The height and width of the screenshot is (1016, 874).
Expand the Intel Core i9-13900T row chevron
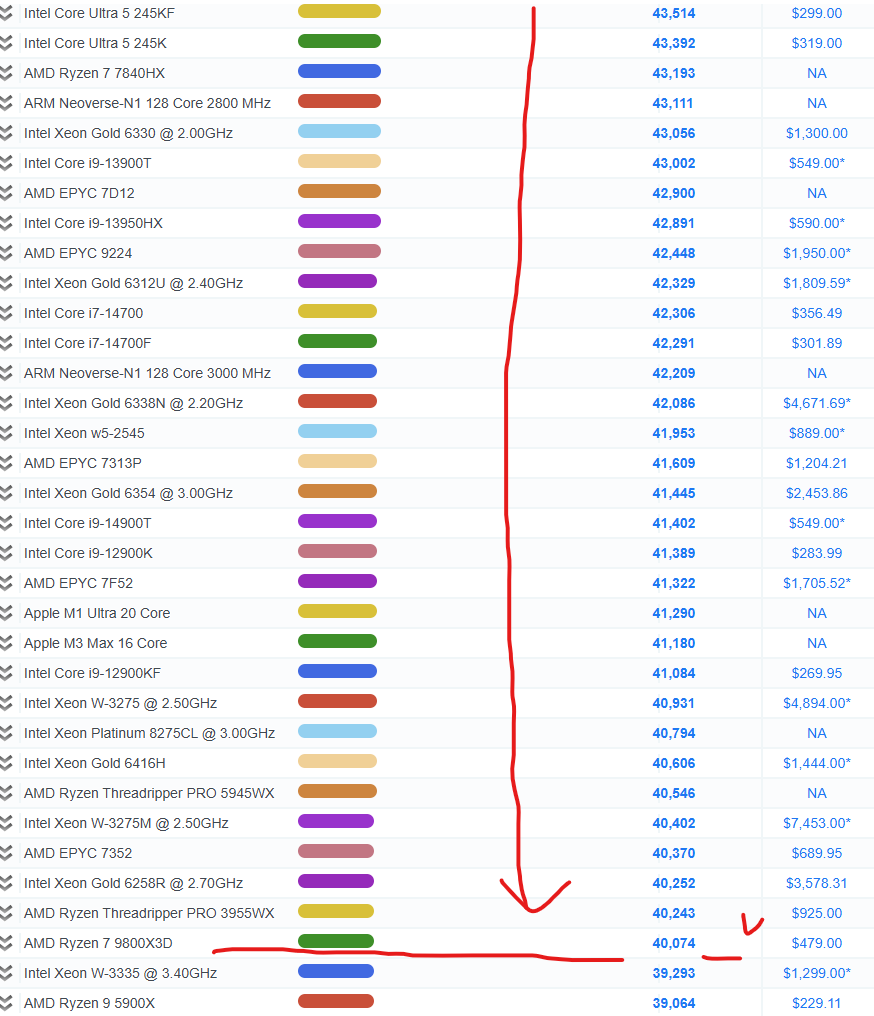pos(6,163)
